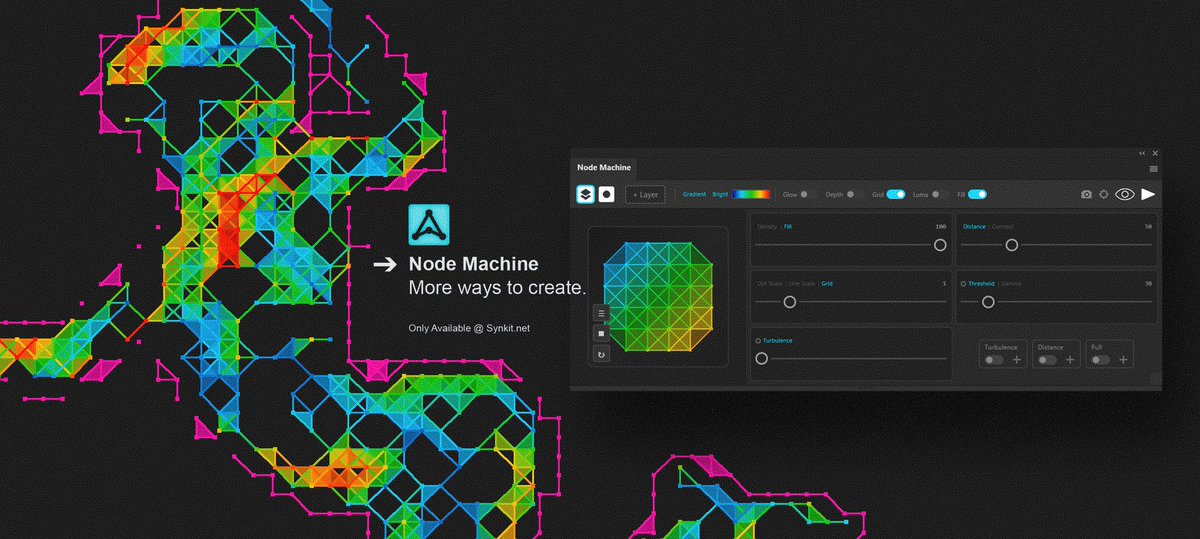Click the white play arrow icon
This screenshot has width=1200, height=539.
pos(1149,194)
